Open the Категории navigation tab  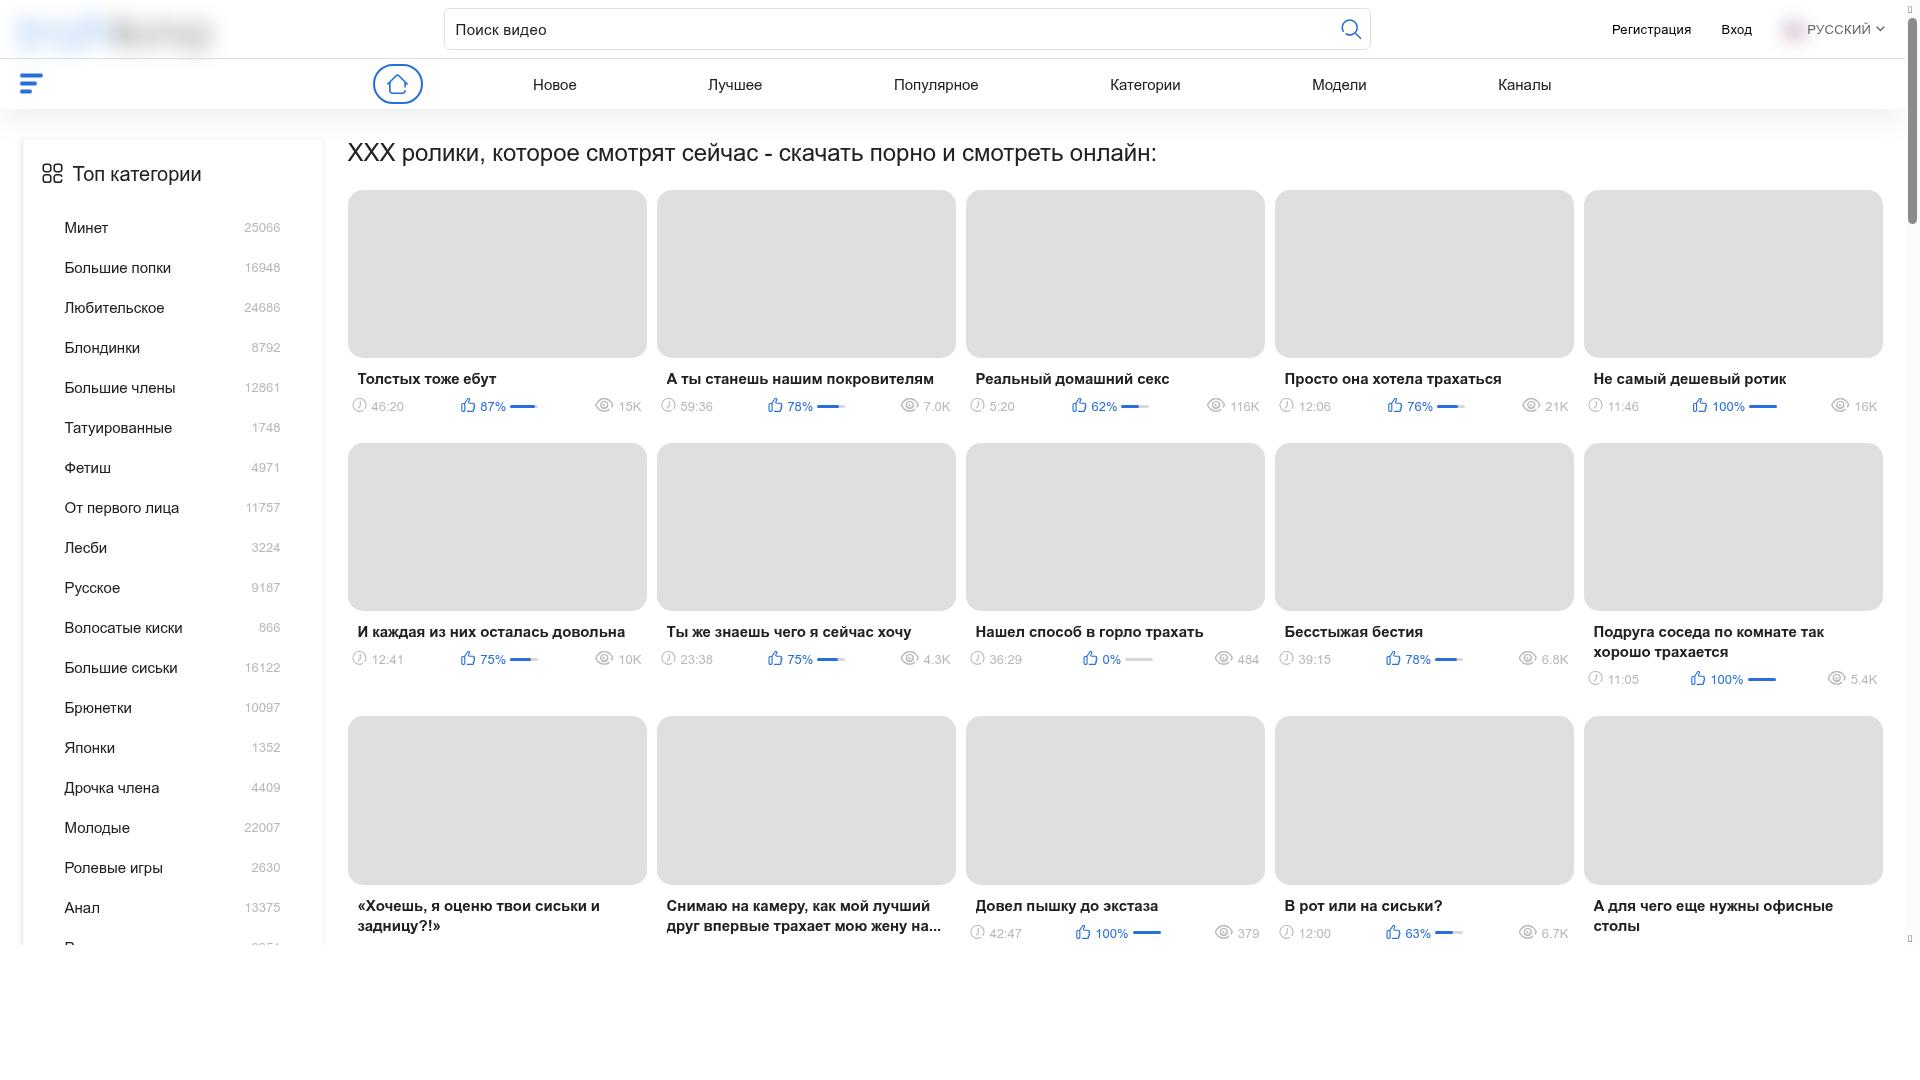tap(1145, 85)
